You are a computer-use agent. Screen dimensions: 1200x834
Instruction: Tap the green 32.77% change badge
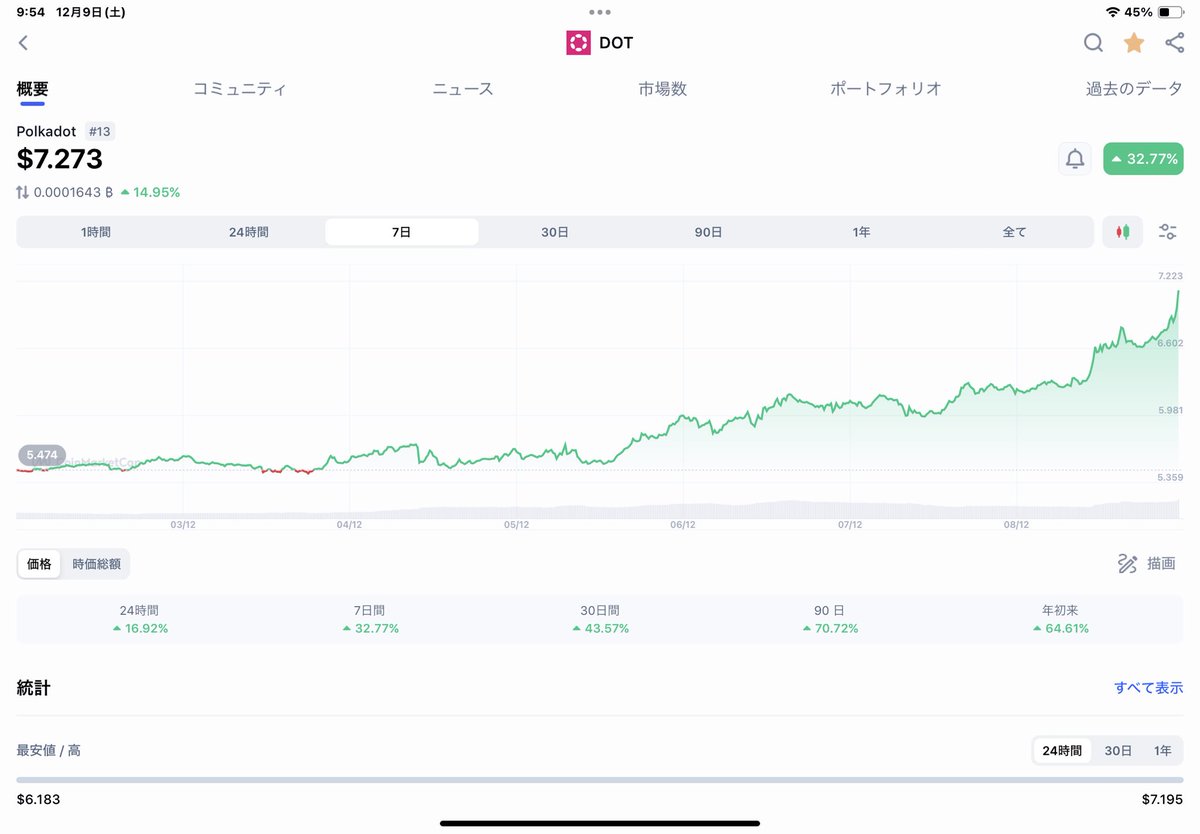click(1143, 159)
